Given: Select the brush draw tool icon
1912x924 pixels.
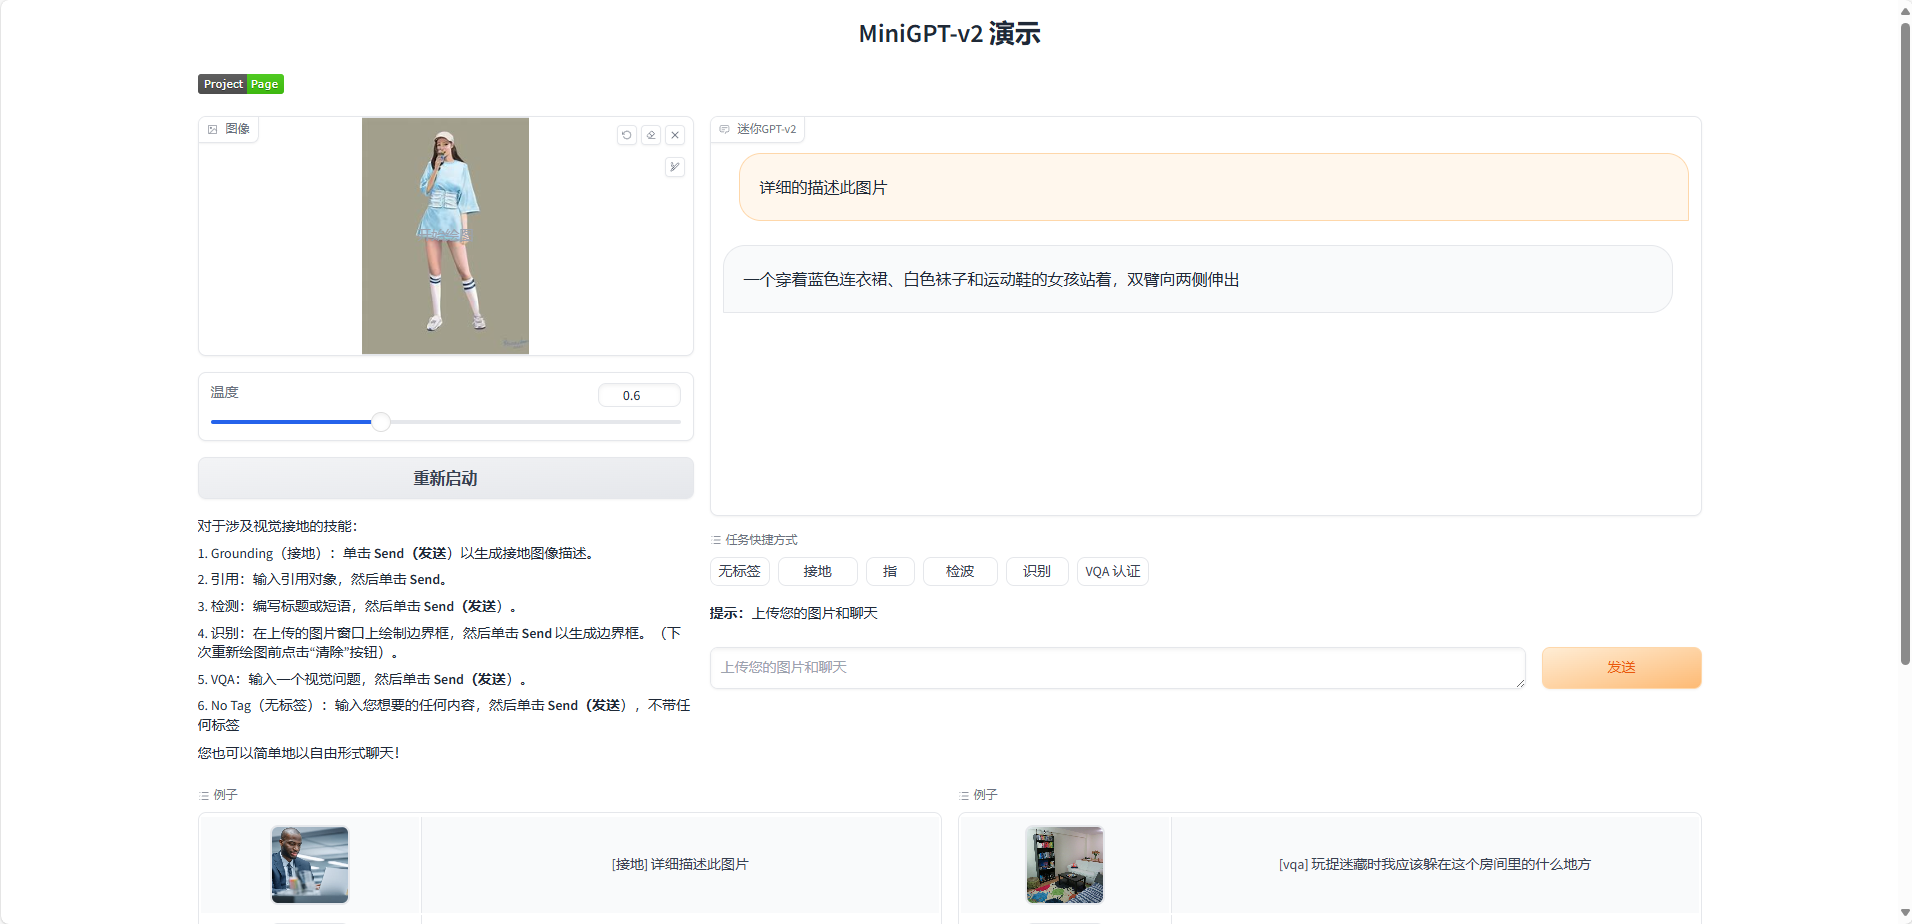Looking at the screenshot, I should pos(675,167).
